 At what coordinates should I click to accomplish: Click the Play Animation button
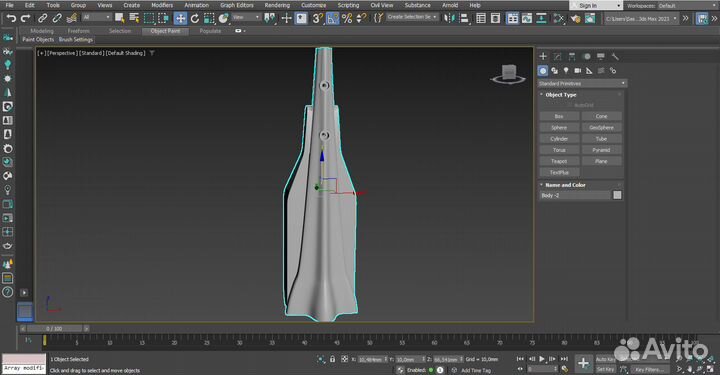click(542, 359)
